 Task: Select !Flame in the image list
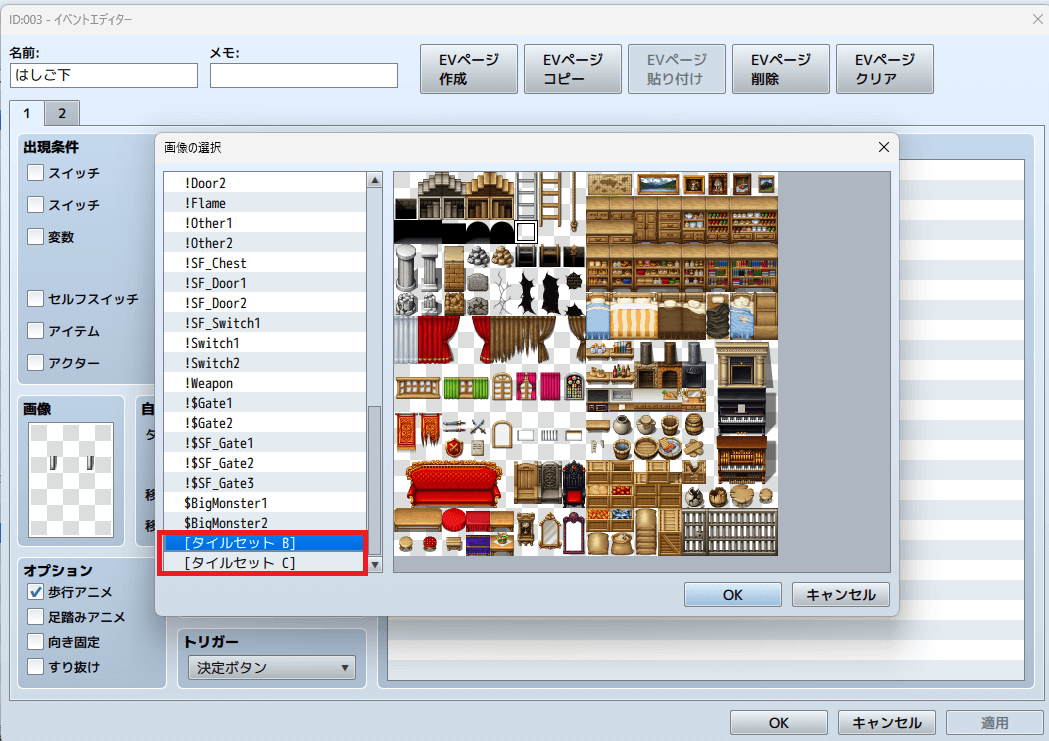(x=265, y=203)
